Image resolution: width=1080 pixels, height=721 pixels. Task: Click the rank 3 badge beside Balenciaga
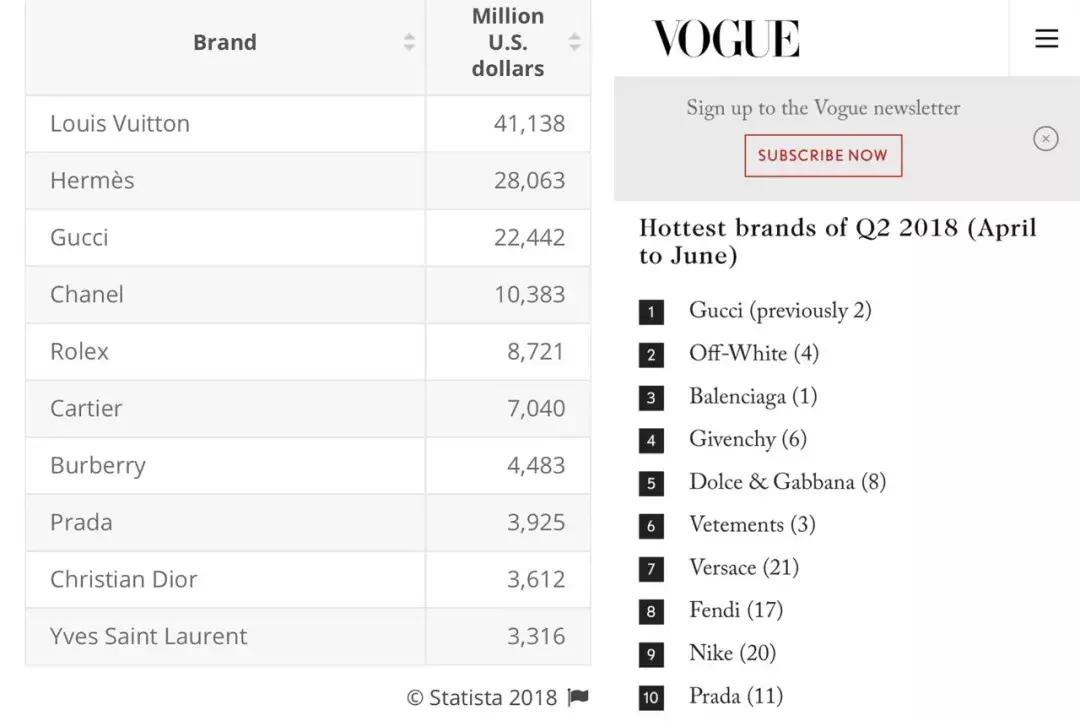point(651,398)
